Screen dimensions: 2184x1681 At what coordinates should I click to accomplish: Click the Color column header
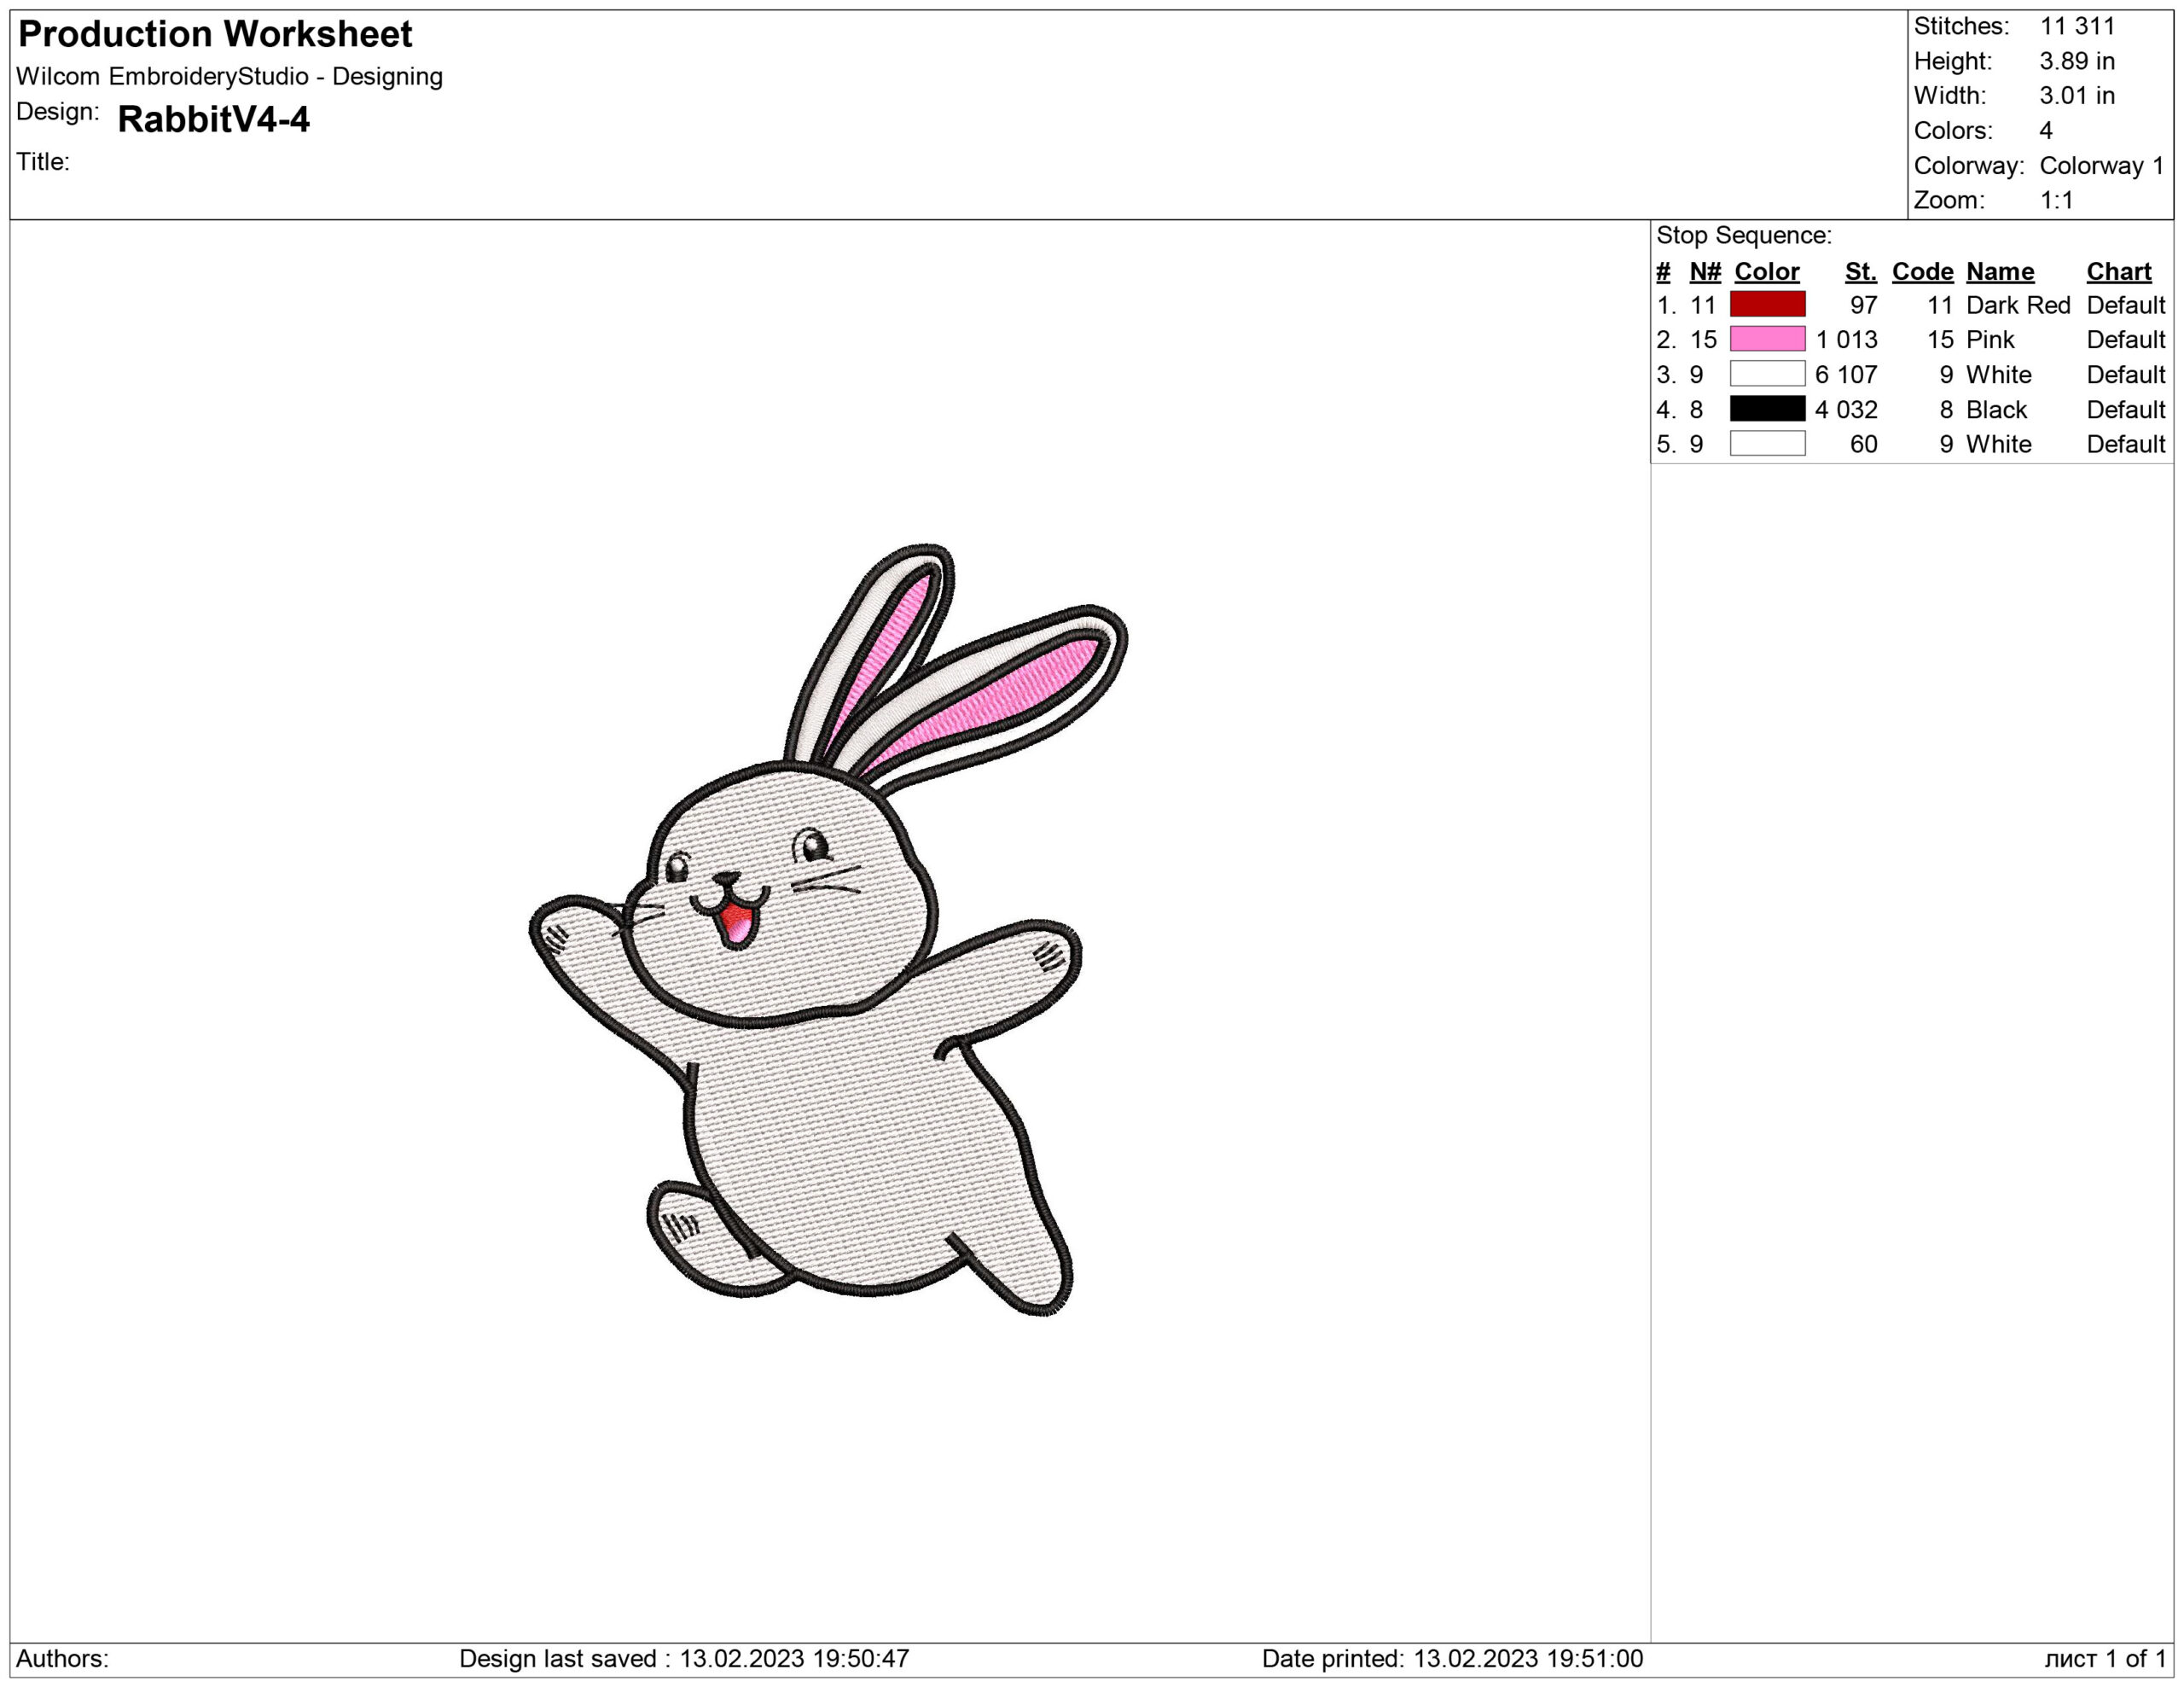tap(1766, 272)
